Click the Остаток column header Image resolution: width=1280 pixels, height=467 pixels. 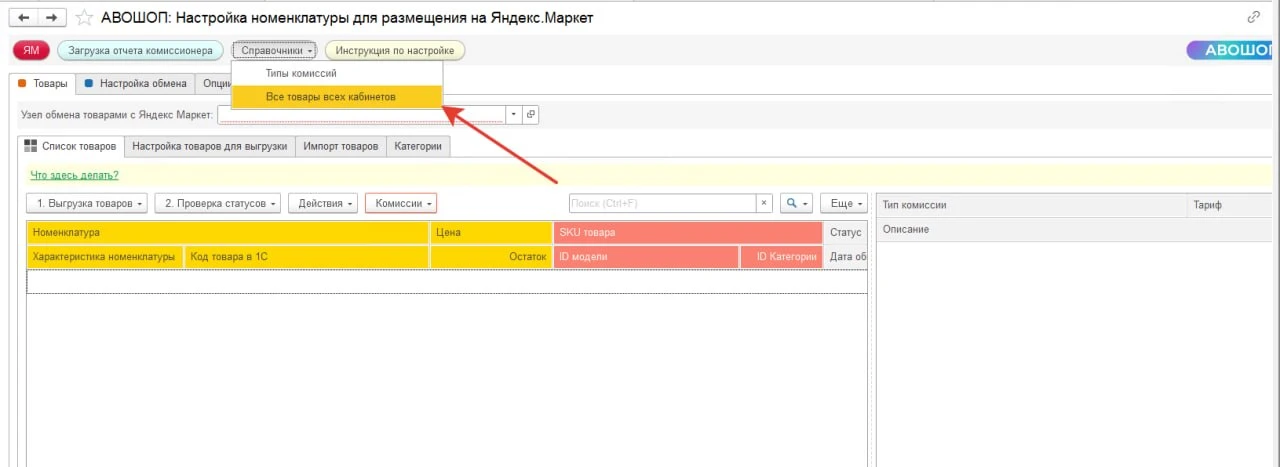tap(491, 257)
